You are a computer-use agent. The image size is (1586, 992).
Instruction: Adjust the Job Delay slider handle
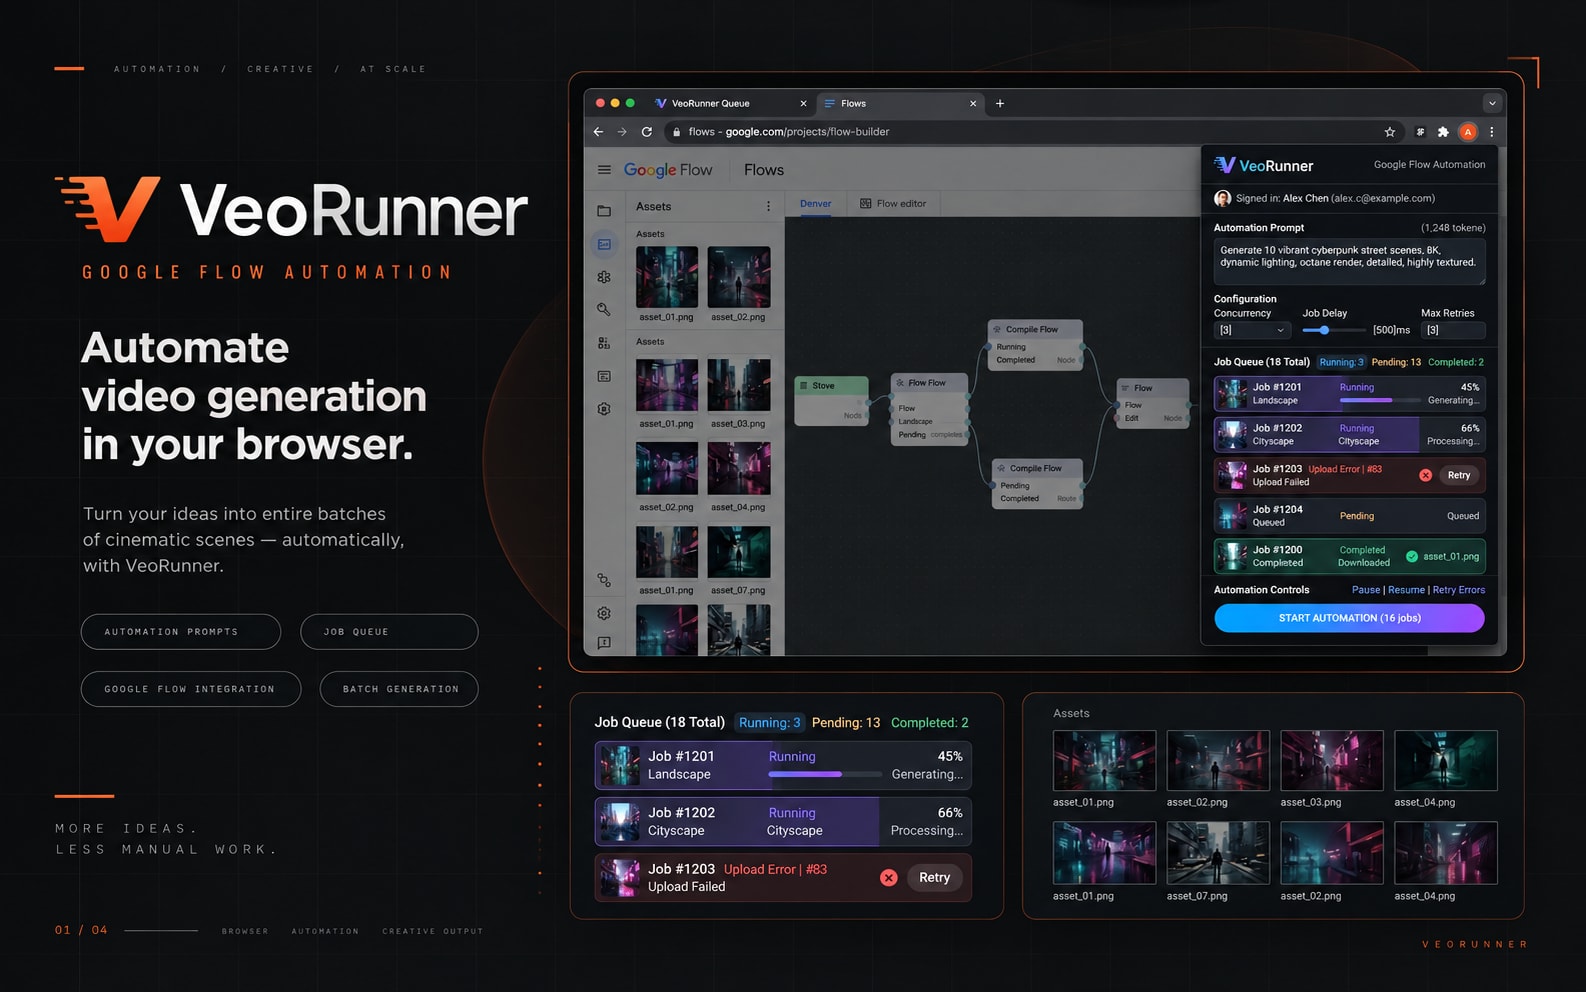[1324, 330]
